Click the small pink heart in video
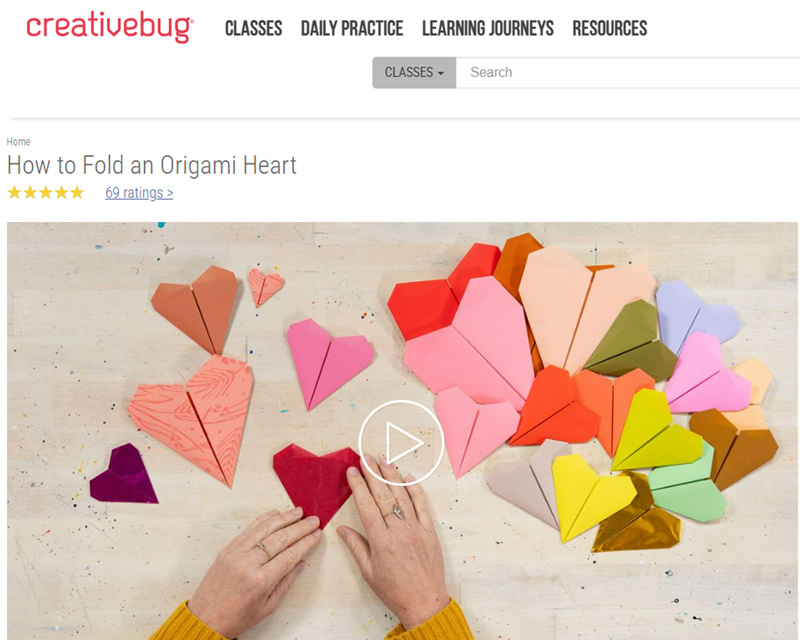The width and height of the screenshot is (800, 640). click(x=264, y=287)
